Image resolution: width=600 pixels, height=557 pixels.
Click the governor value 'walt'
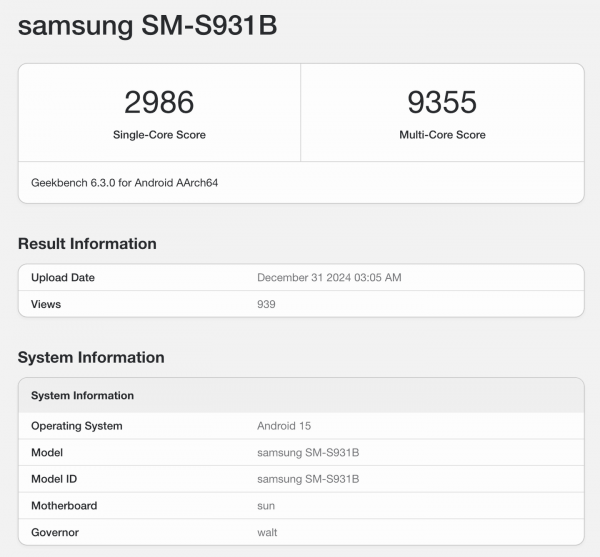(x=267, y=533)
